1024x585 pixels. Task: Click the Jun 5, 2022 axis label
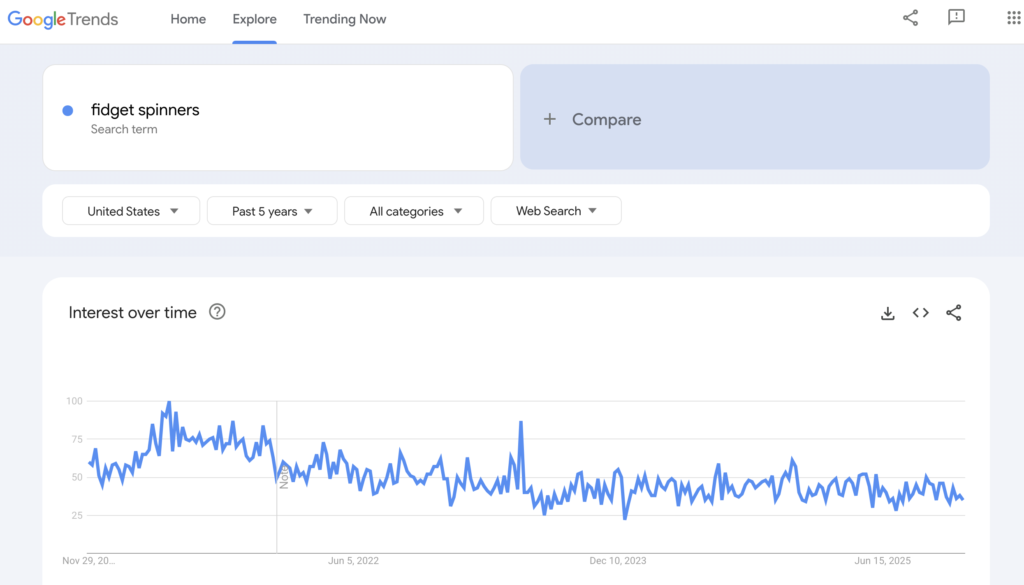coord(352,561)
